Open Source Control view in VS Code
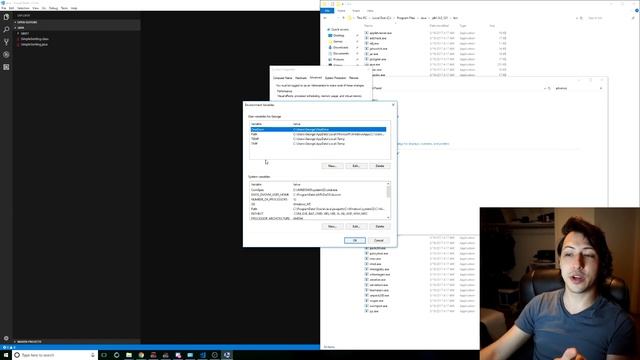 point(6,42)
